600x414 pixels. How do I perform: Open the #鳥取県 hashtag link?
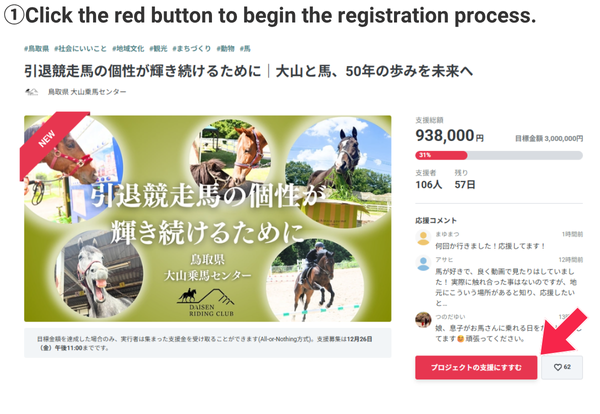[36, 49]
